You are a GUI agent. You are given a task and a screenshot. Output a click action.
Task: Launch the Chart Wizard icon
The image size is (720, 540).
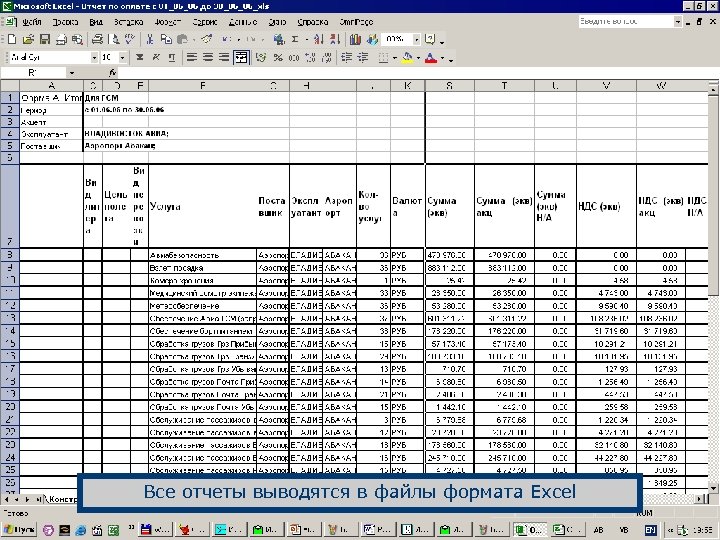tap(355, 39)
